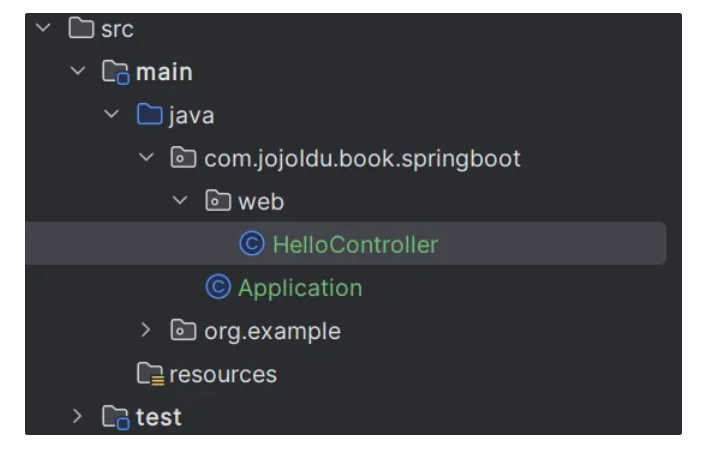Click the test module folder icon
Image resolution: width=715 pixels, height=454 pixels.
pyautogui.click(x=116, y=417)
